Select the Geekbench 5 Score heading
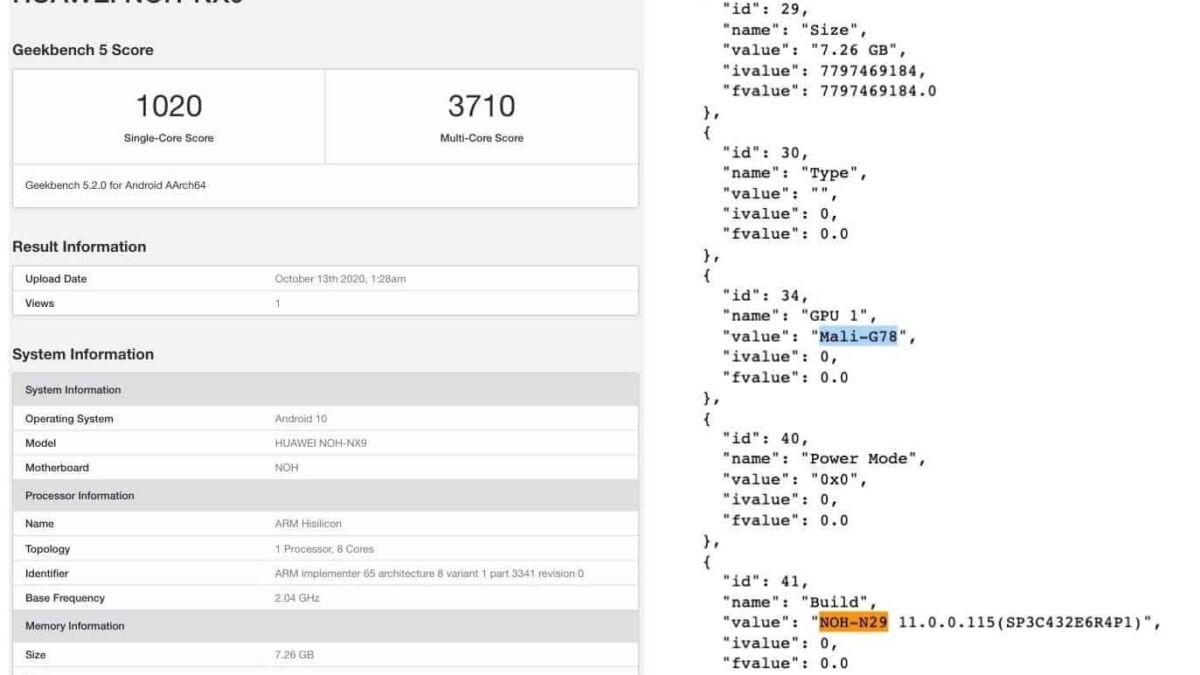 83,50
